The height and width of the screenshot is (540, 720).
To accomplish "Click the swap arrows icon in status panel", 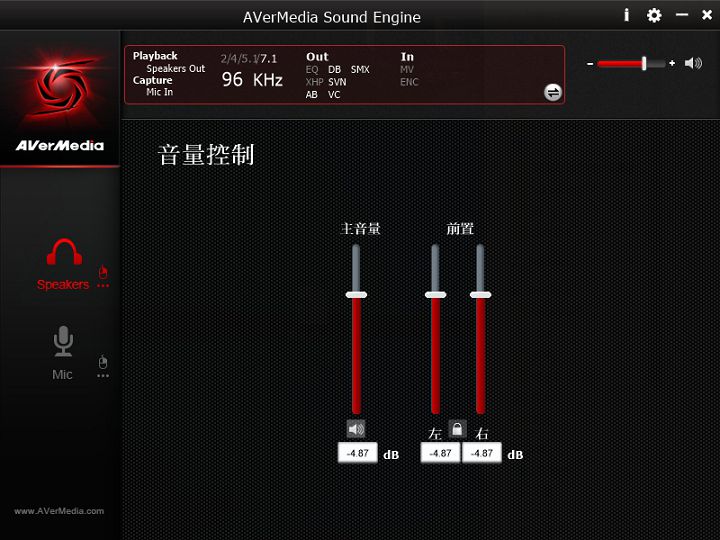I will (553, 92).
